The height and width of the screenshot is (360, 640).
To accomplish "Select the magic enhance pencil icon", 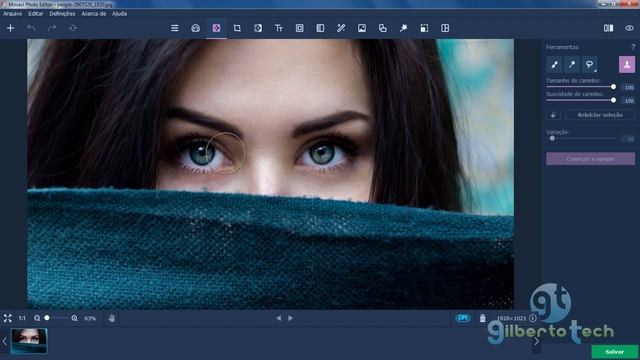I will [341, 28].
